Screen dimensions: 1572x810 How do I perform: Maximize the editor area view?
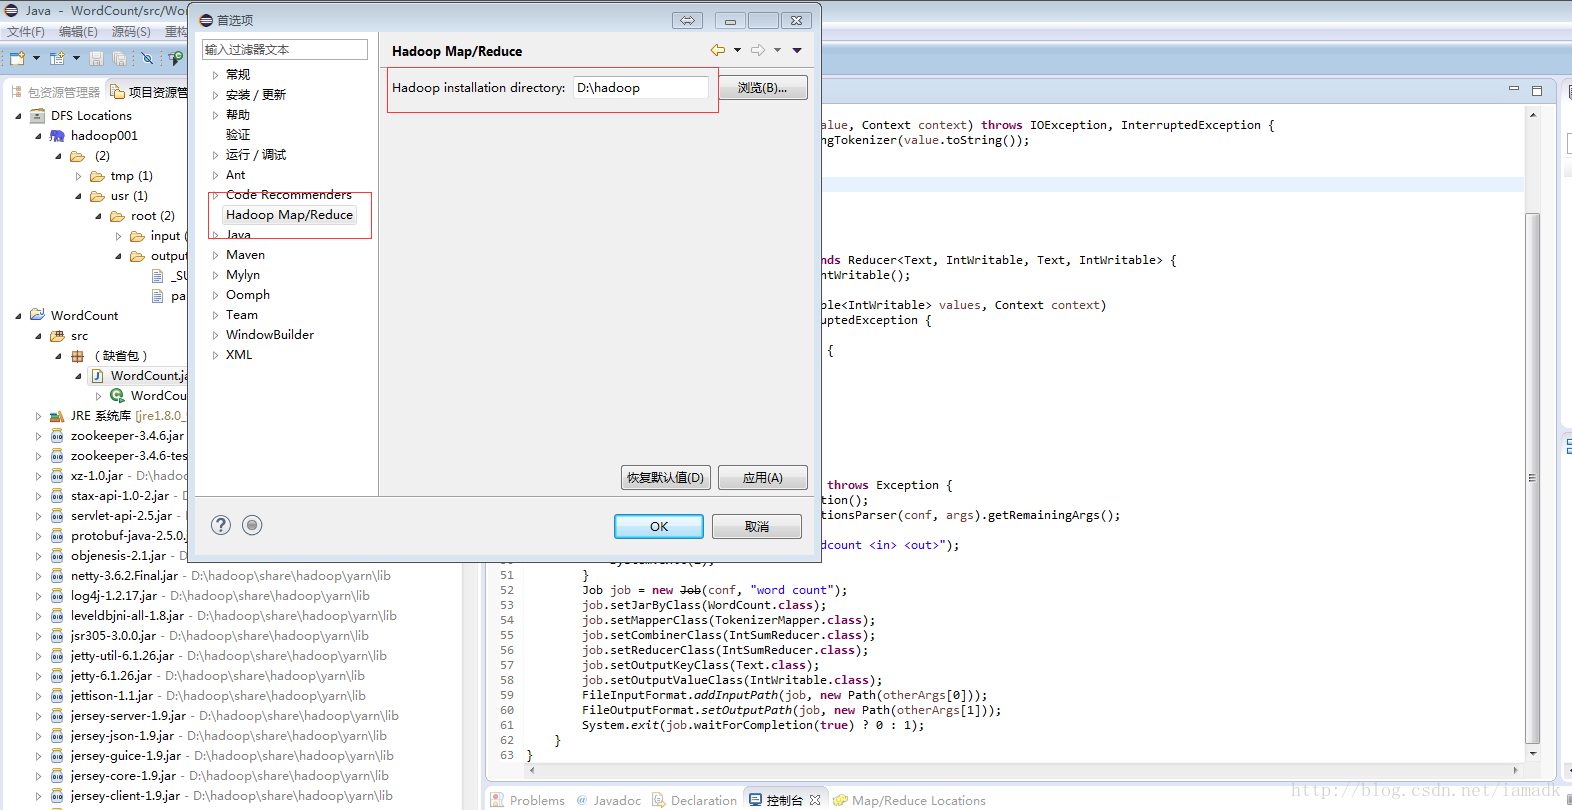[1537, 90]
